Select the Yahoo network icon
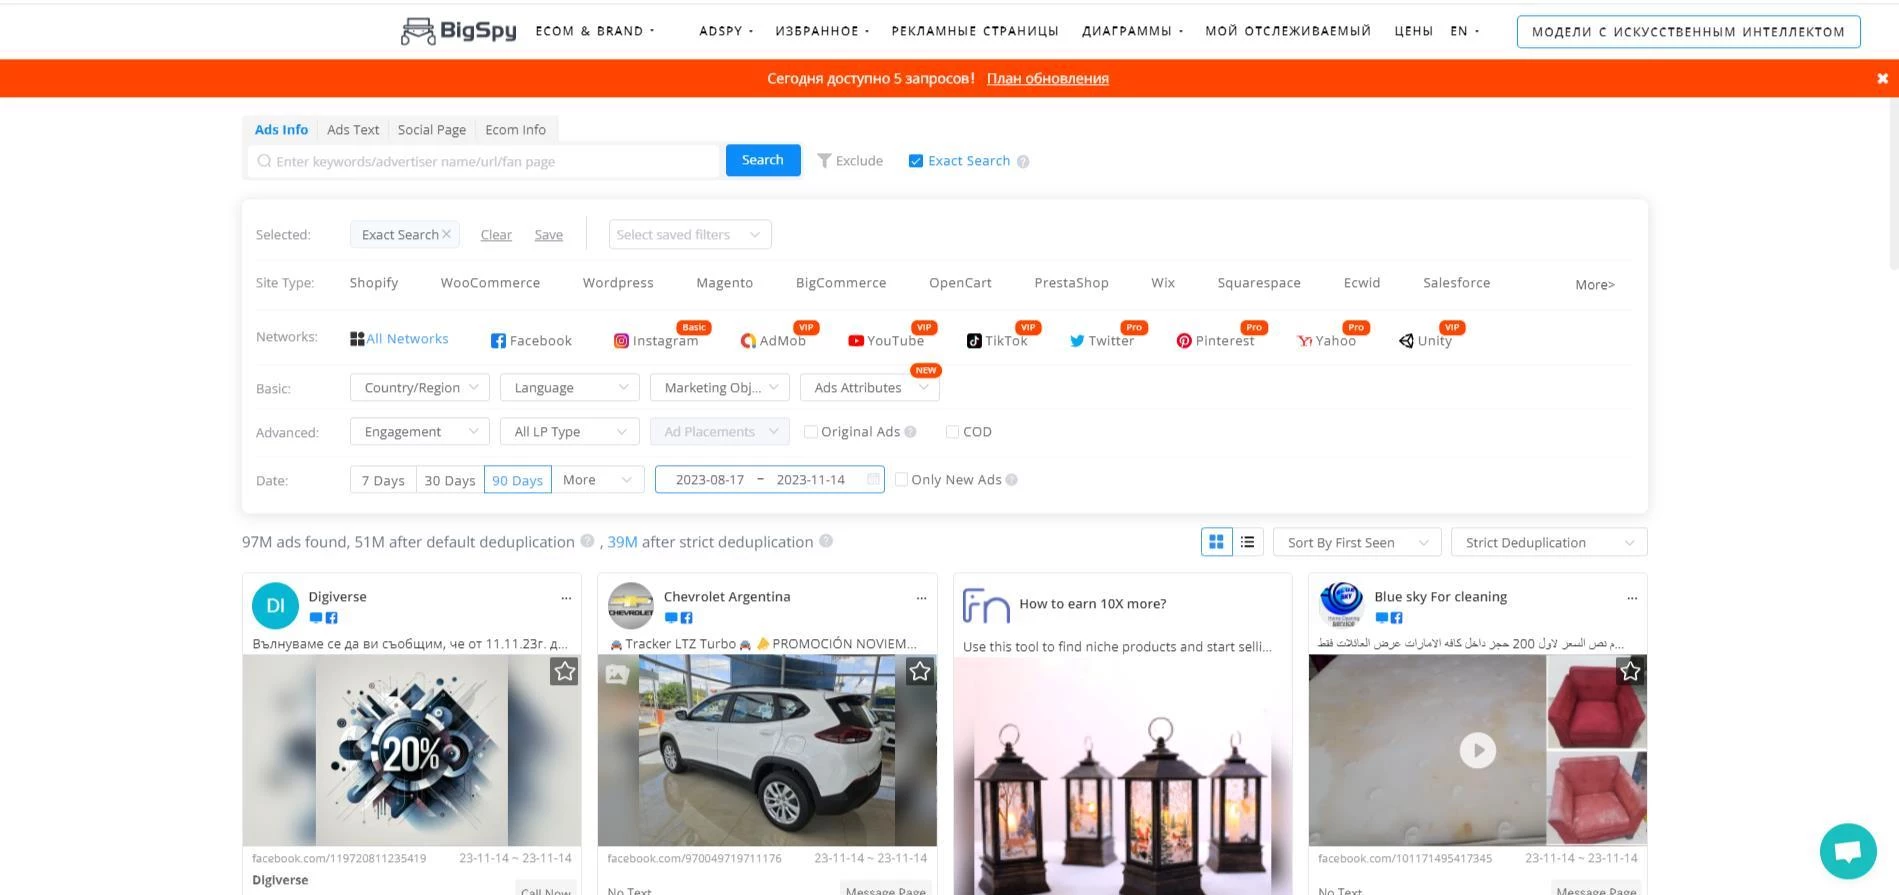Screen dimensions: 1899x895 point(1305,341)
